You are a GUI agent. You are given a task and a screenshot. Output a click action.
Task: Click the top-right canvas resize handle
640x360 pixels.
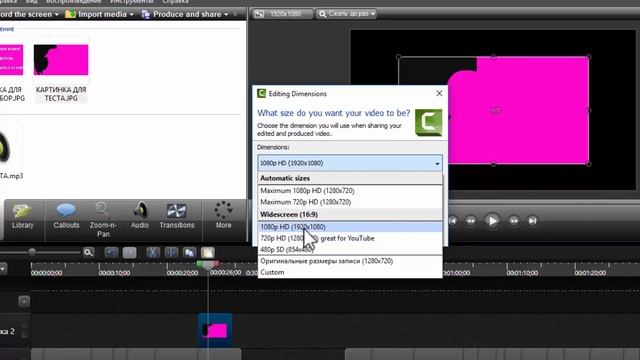589,57
